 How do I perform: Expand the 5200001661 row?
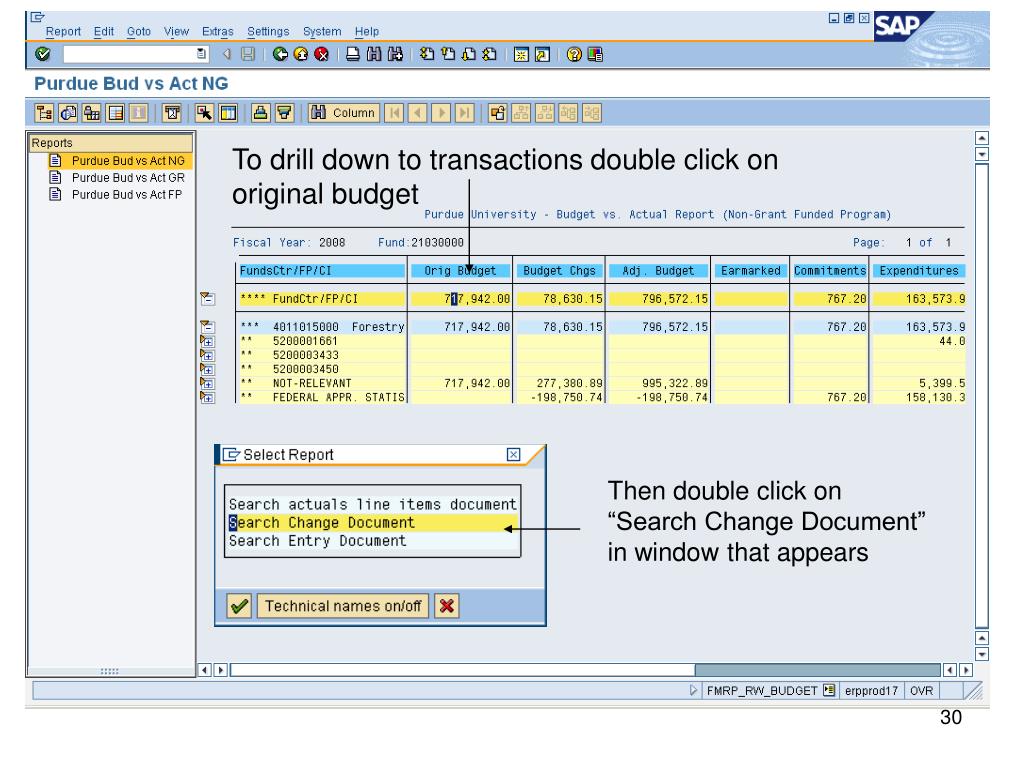[207, 341]
